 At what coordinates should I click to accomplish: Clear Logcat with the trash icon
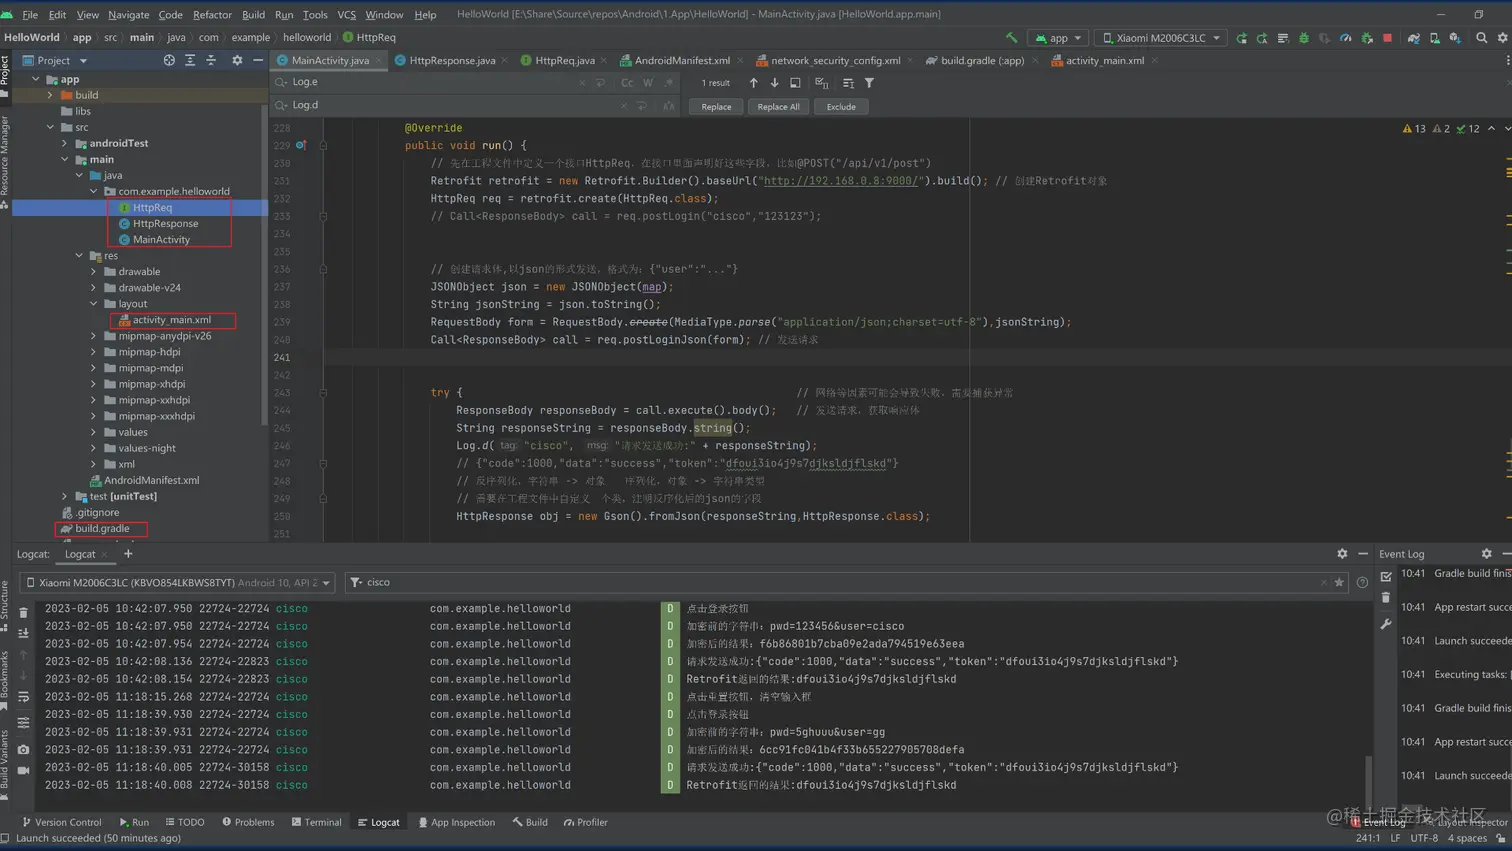[24, 613]
